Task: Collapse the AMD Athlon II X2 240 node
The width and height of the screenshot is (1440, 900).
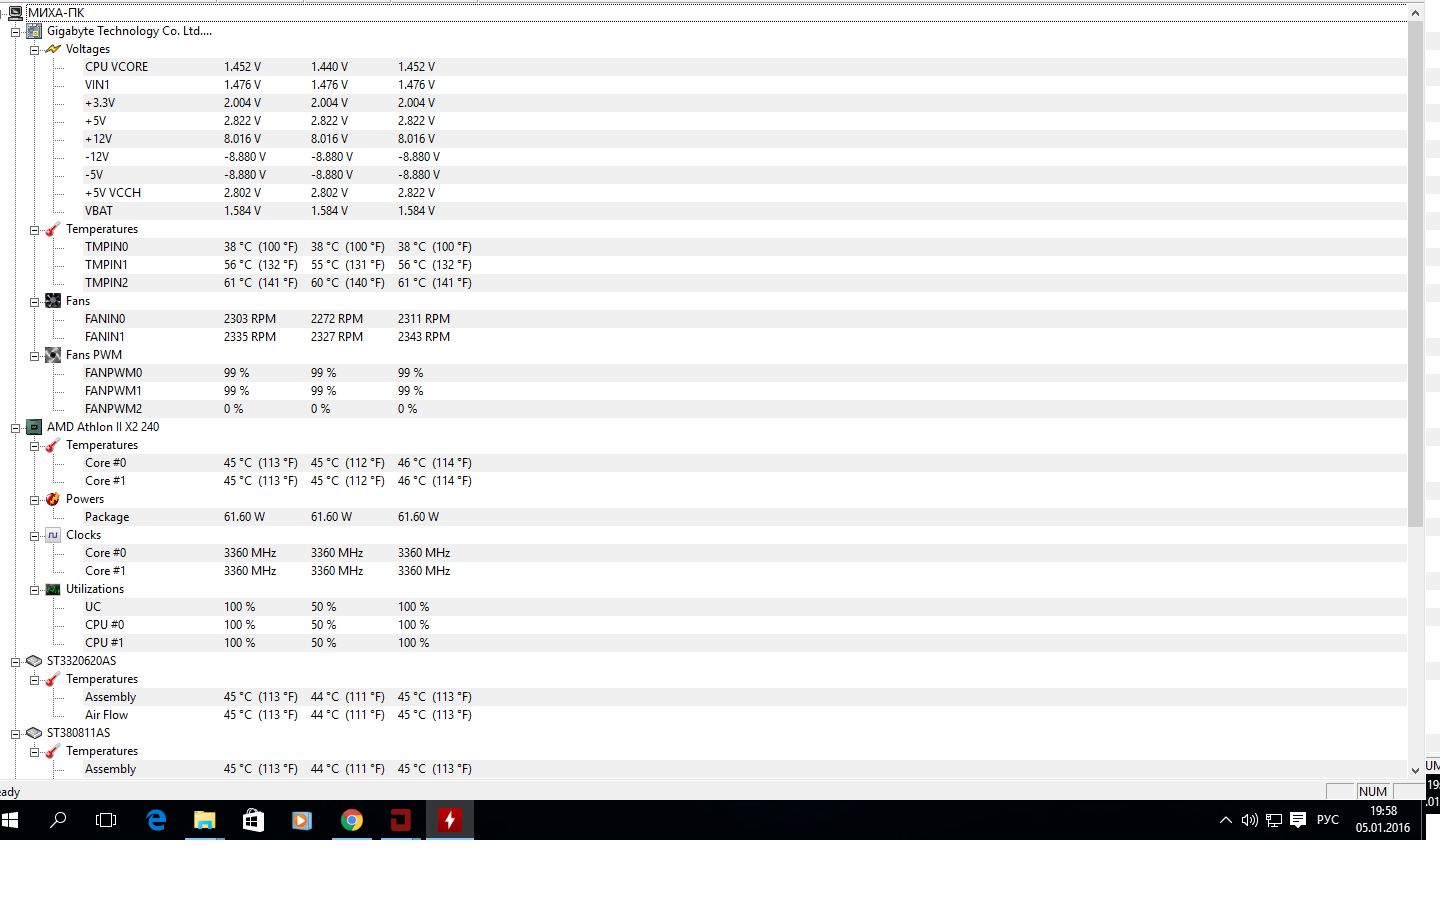Action: pos(16,428)
